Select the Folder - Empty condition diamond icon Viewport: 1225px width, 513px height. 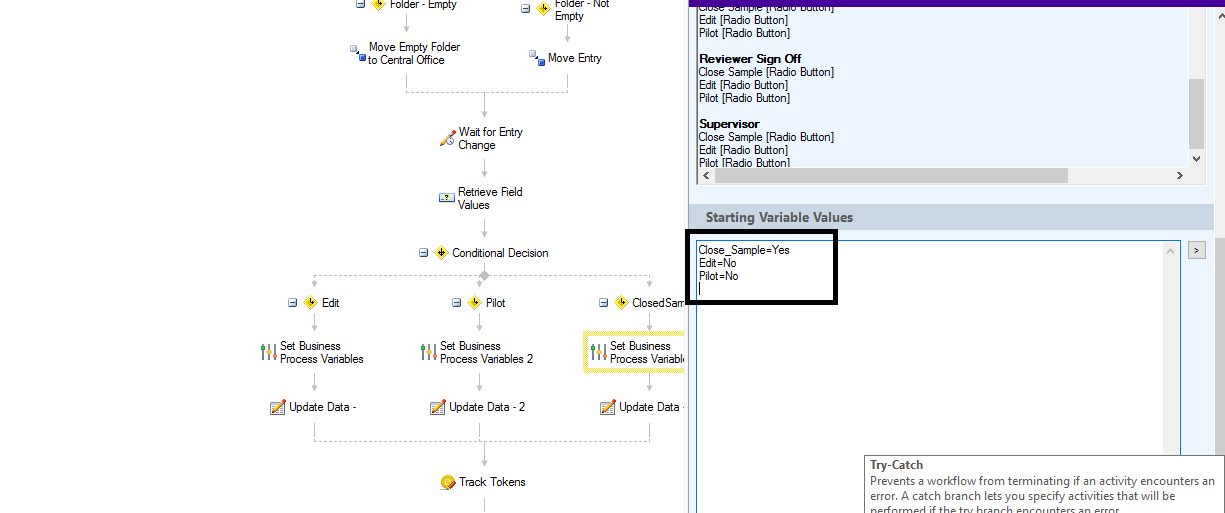coord(378,4)
